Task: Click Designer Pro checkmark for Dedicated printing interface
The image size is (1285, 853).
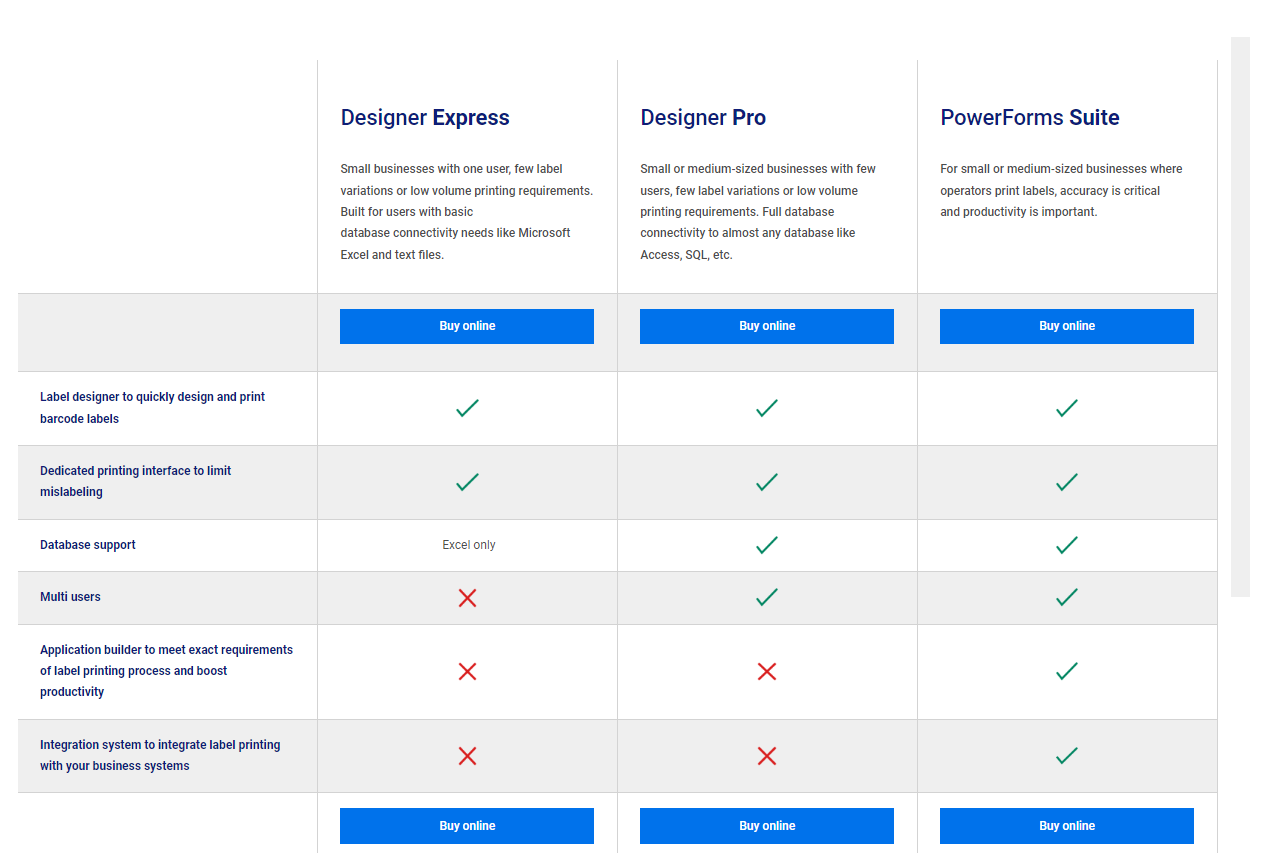Action: coord(767,482)
